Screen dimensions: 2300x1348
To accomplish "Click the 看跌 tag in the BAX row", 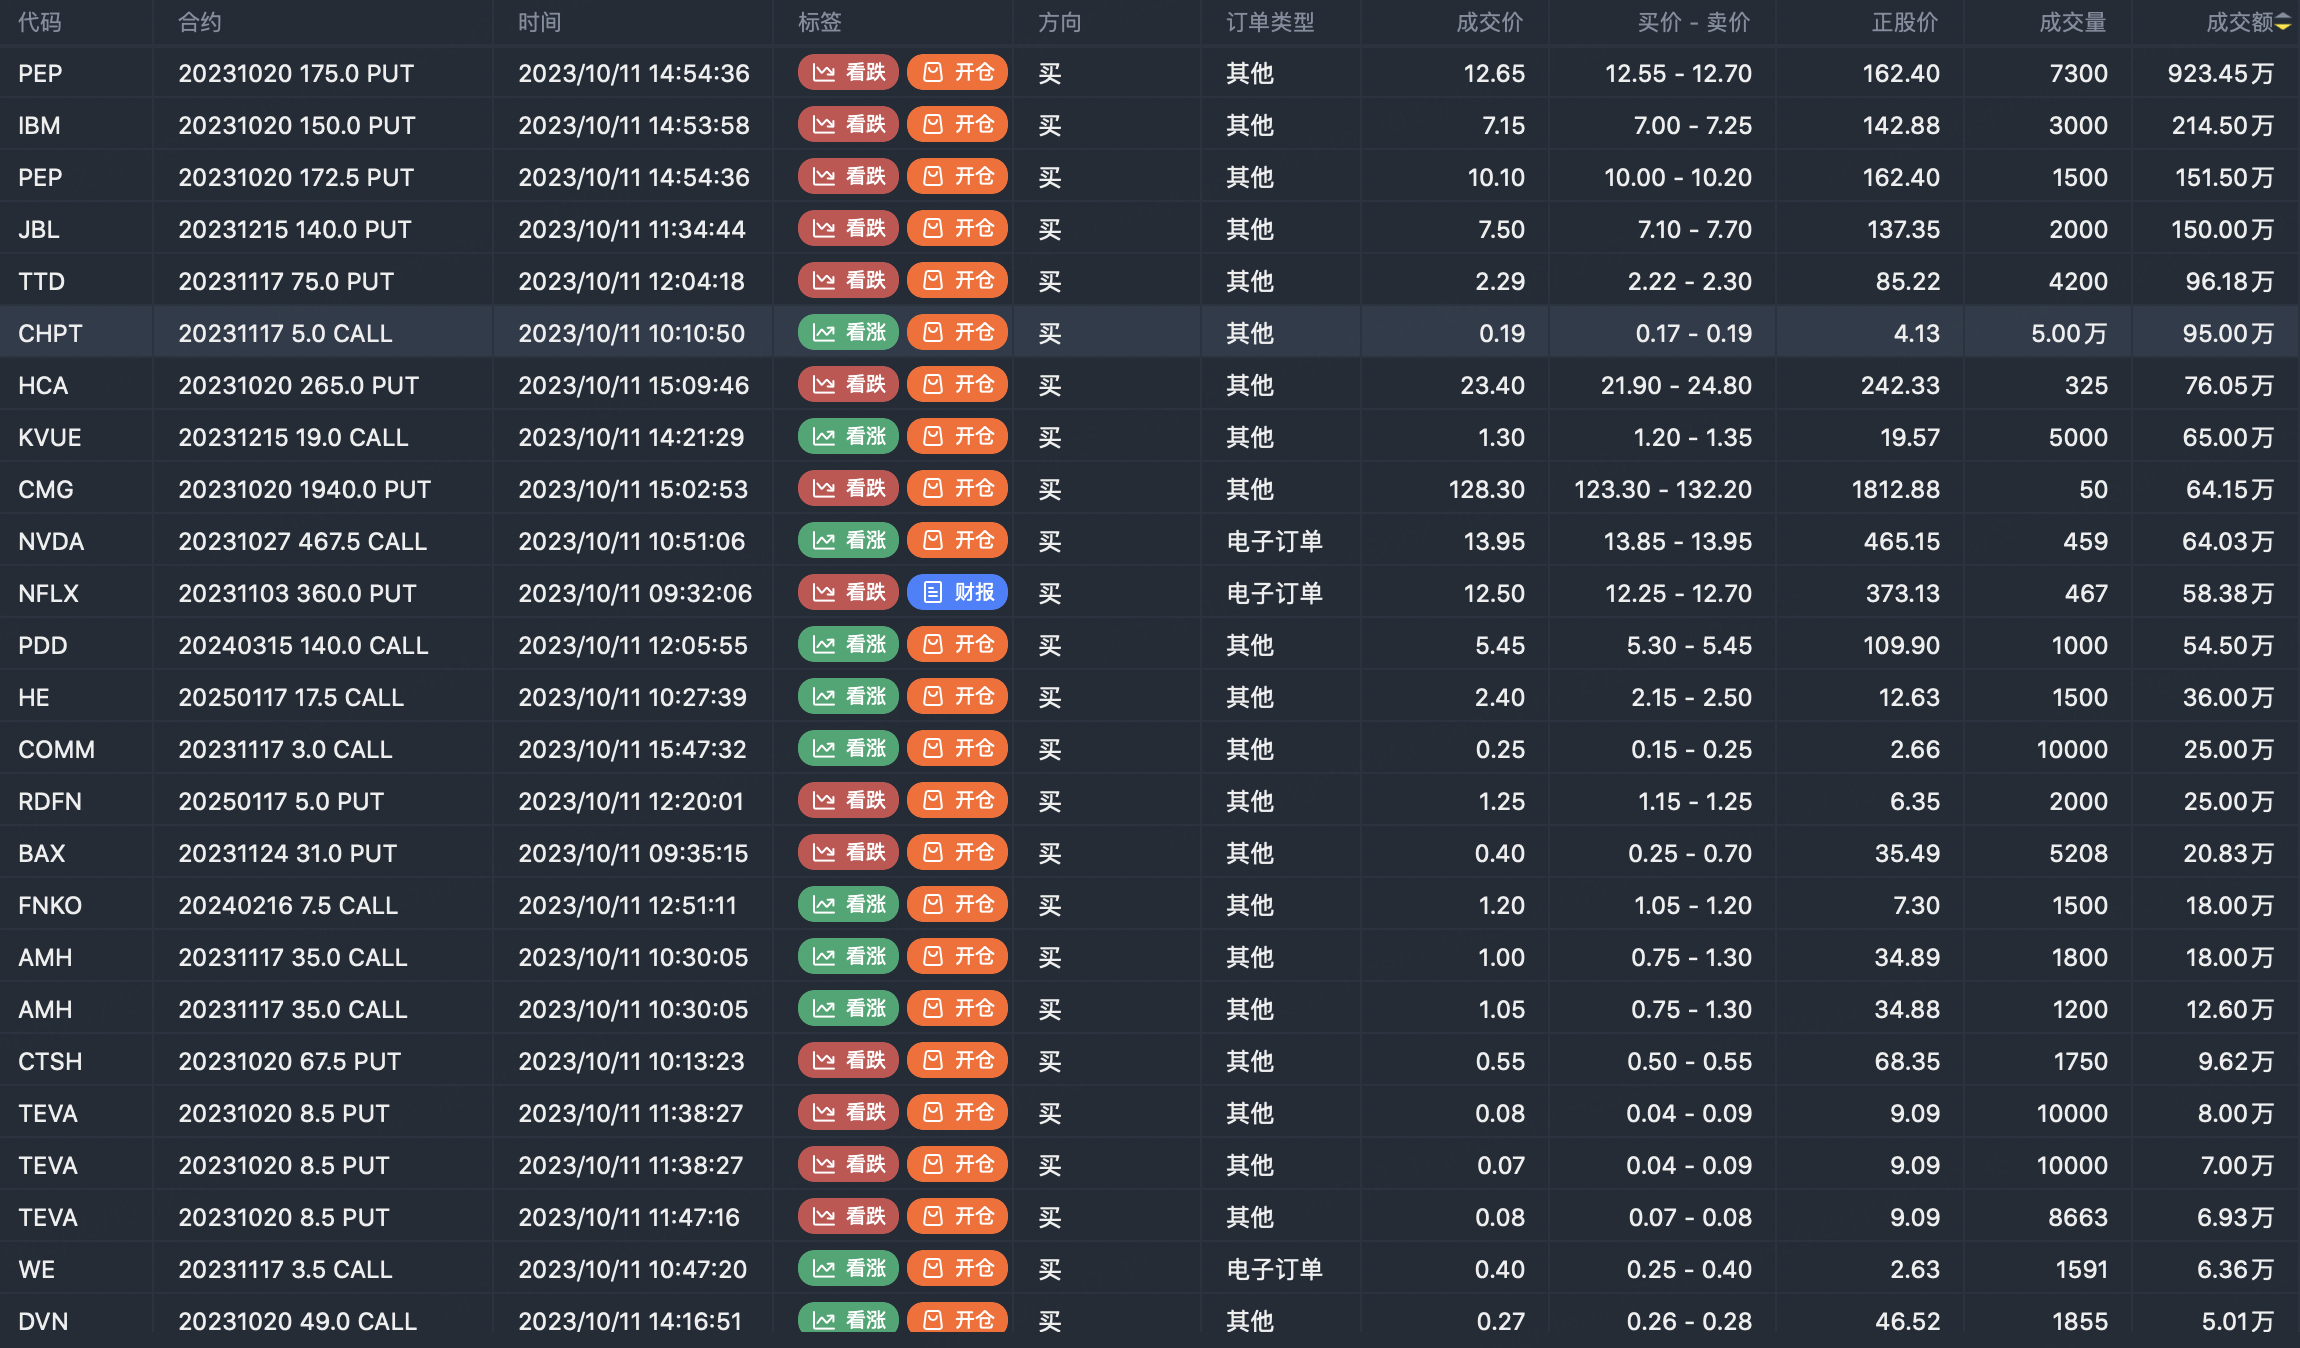I will 848,853.
